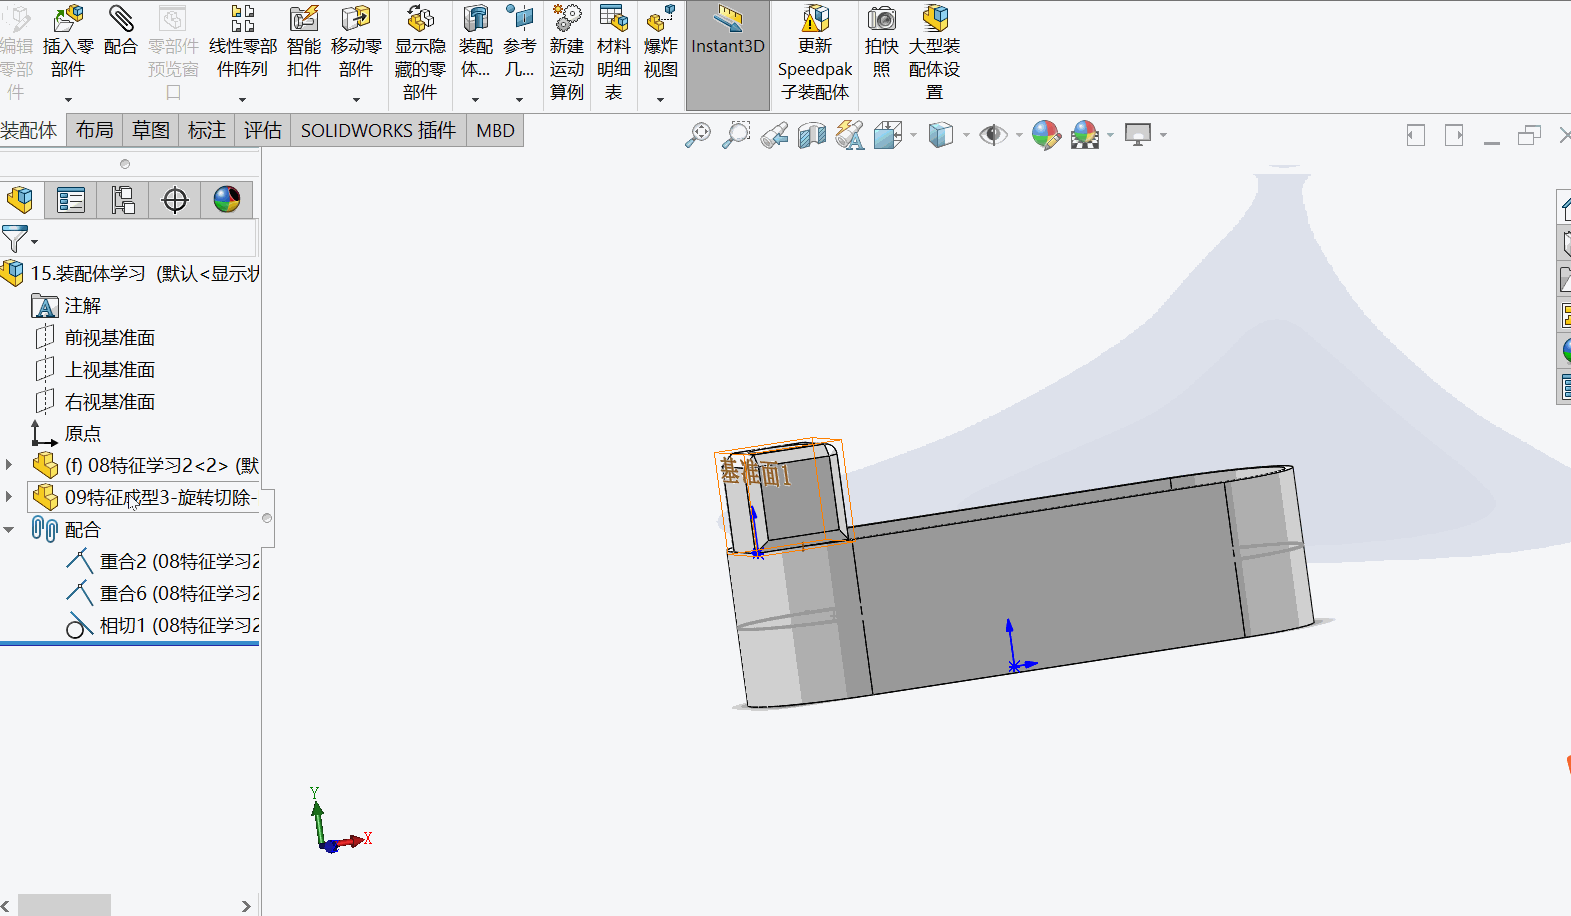Open Assembly Features (装配体) tool
This screenshot has width=1571, height=916.
coord(476,42)
